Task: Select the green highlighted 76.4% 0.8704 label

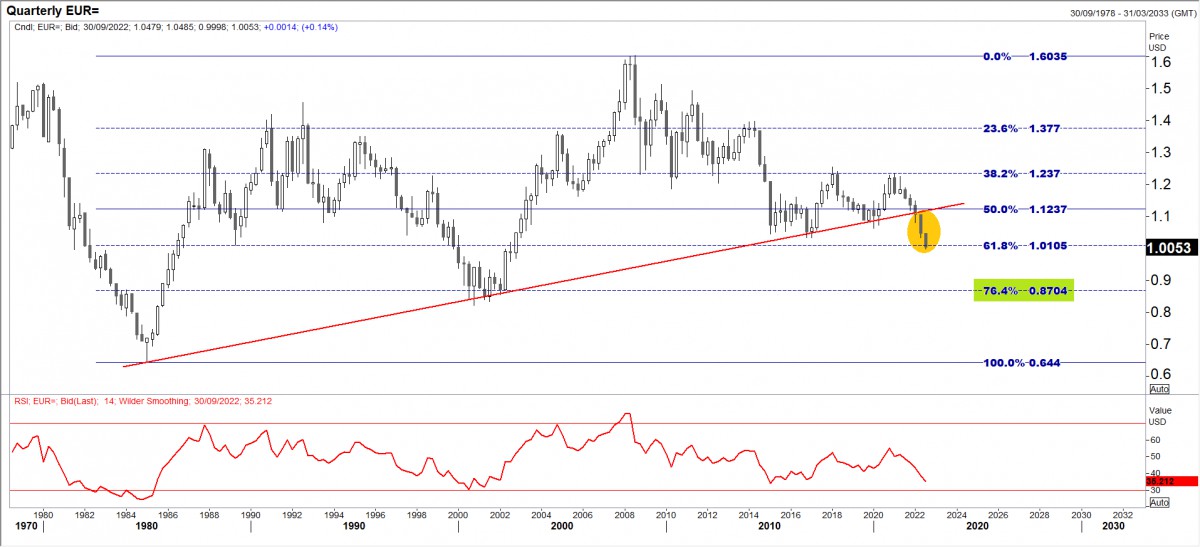Action: click(1023, 290)
